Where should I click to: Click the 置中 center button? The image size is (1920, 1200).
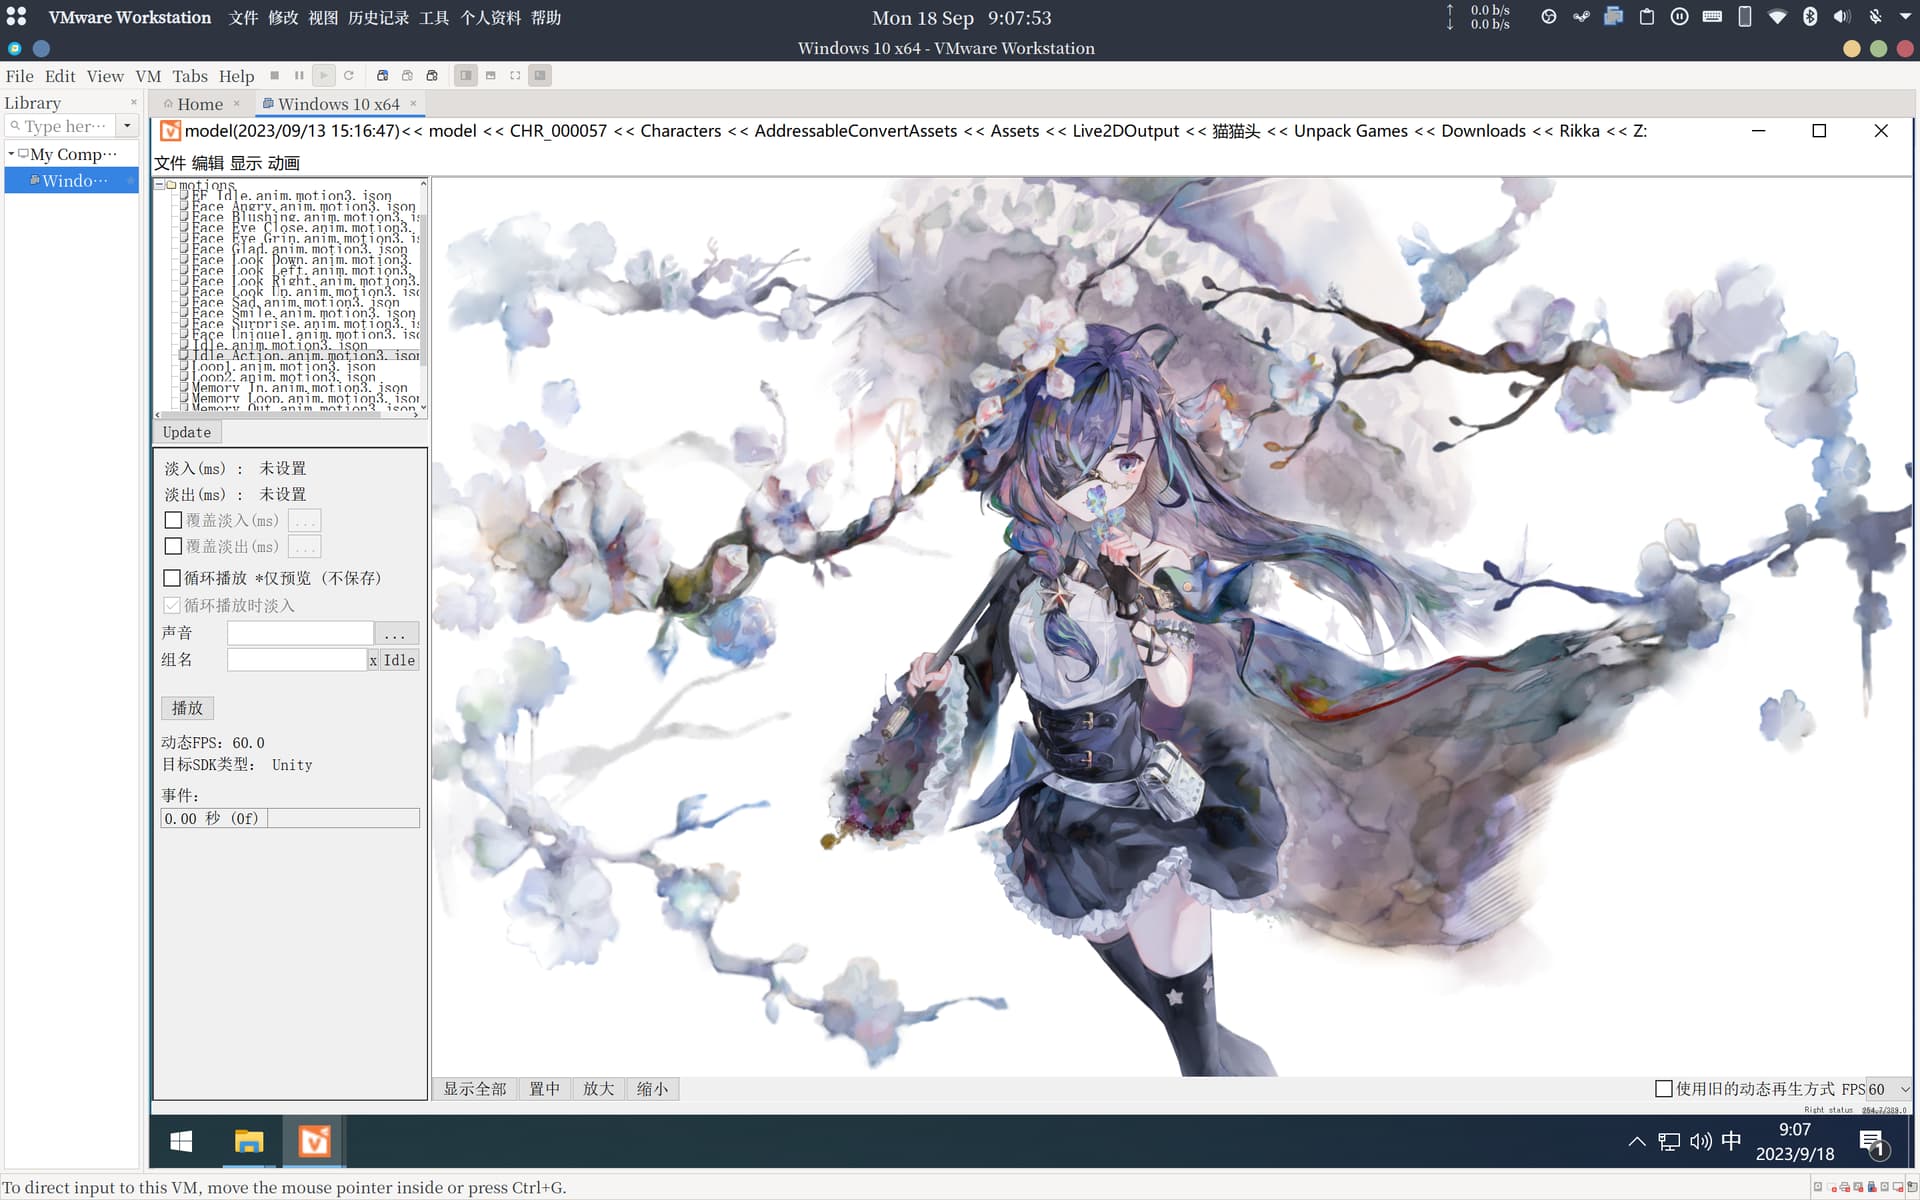tap(545, 1089)
